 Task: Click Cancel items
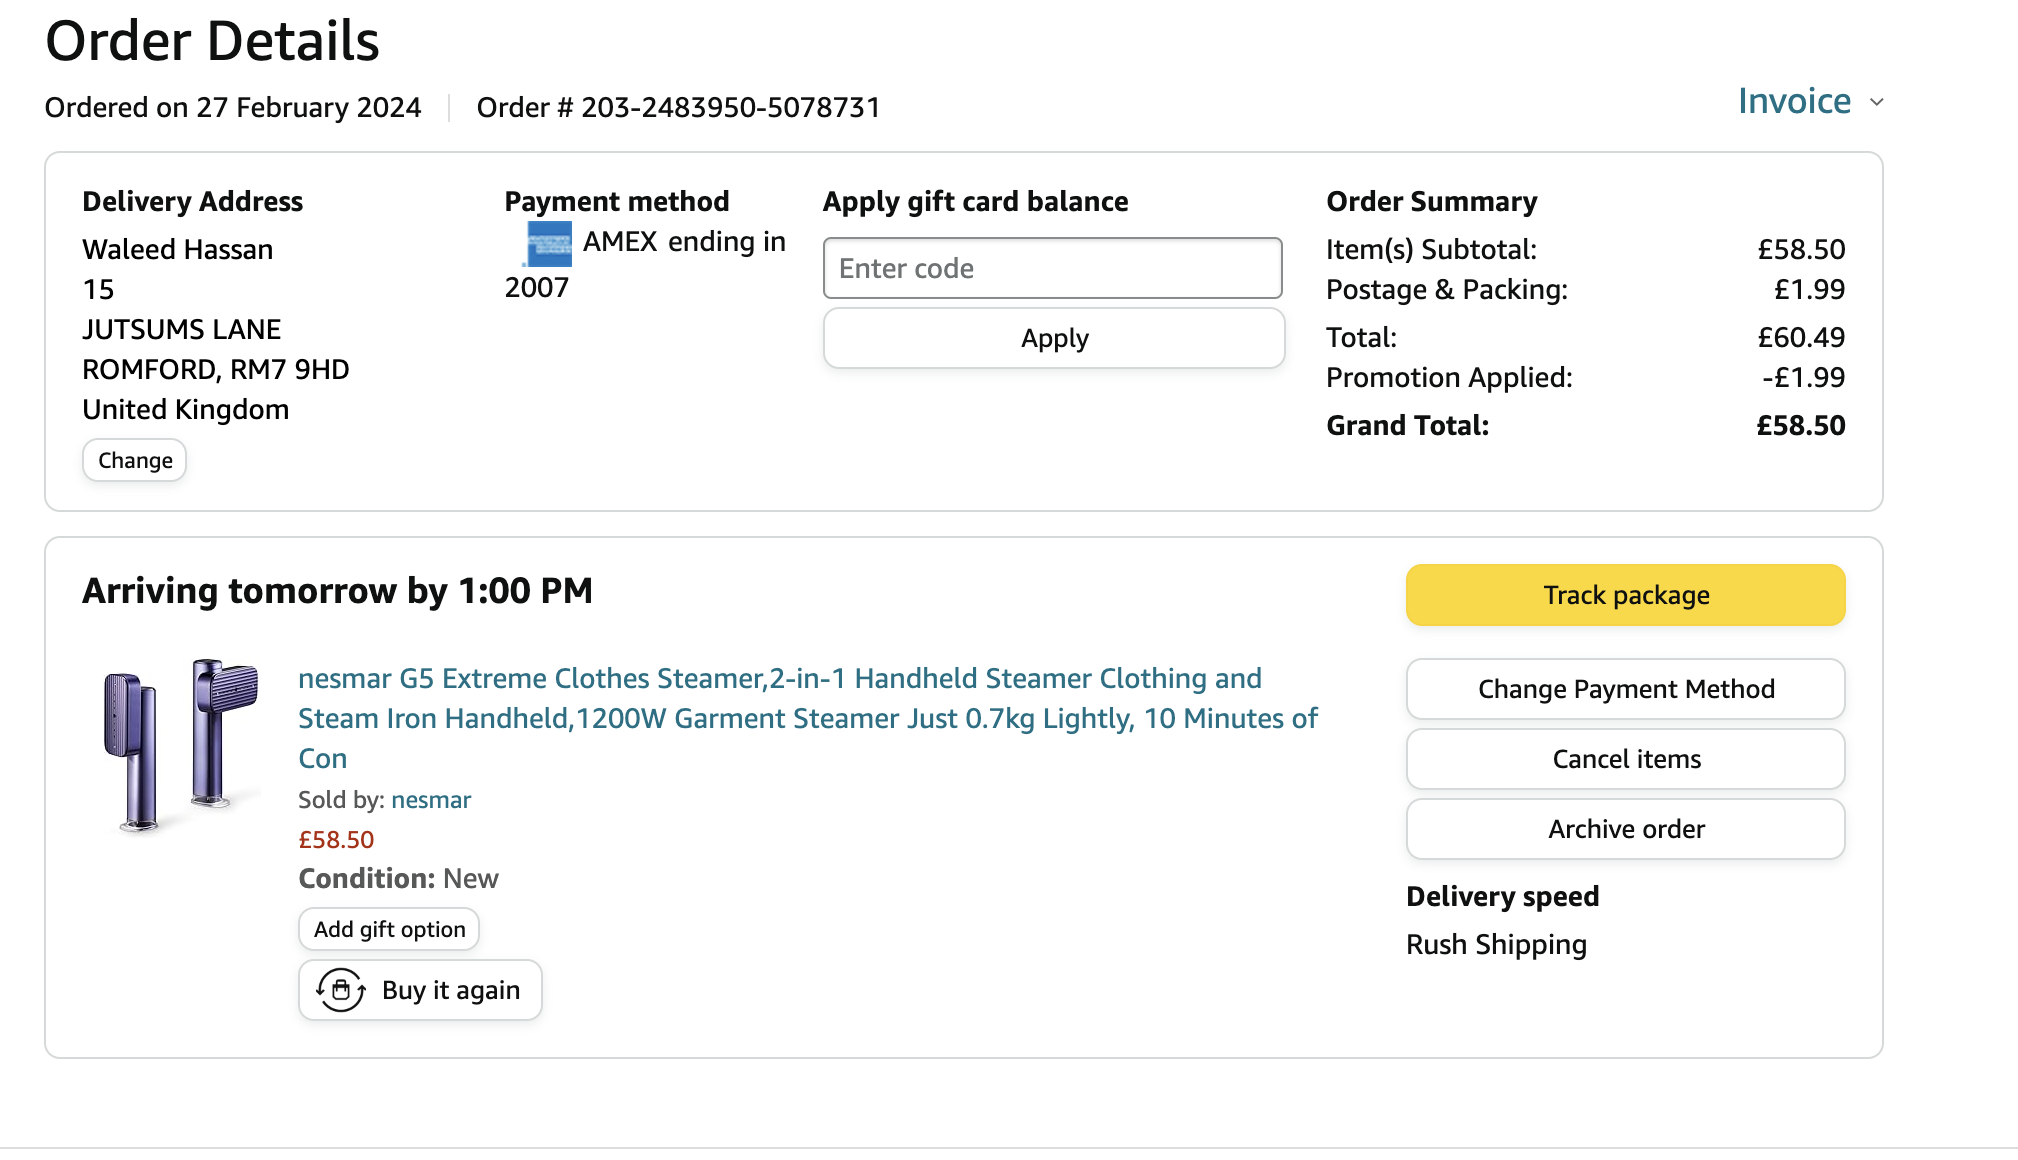click(1625, 759)
